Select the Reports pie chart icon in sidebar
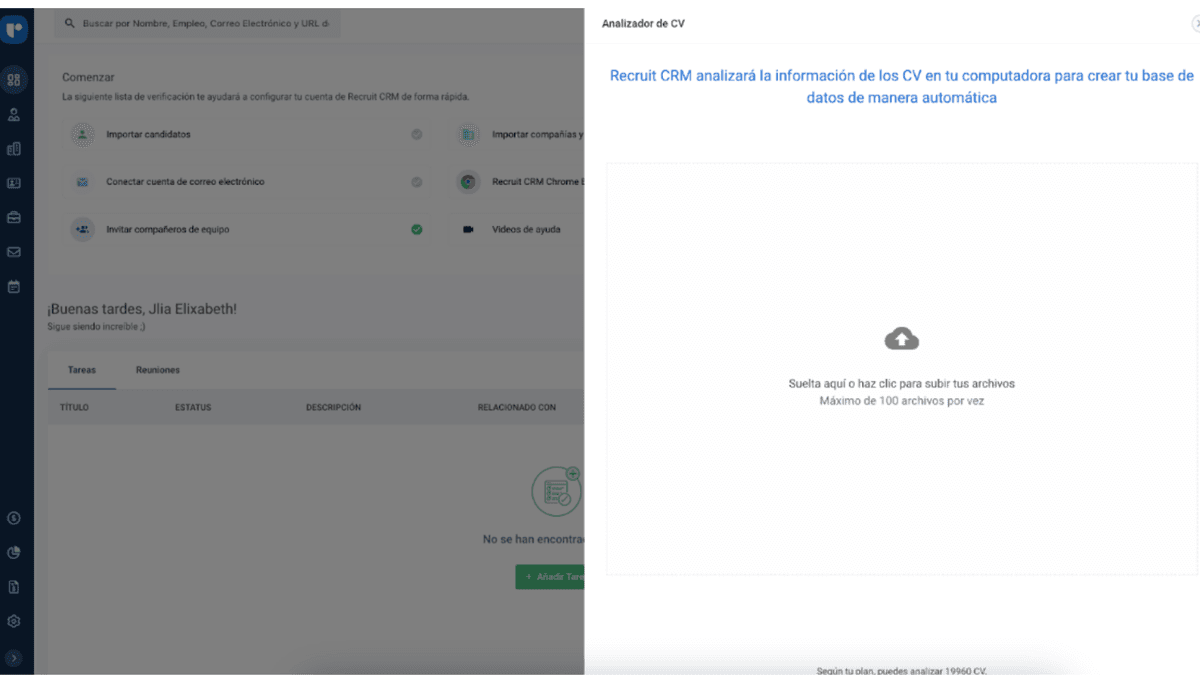The image size is (1200, 675). coord(13,552)
